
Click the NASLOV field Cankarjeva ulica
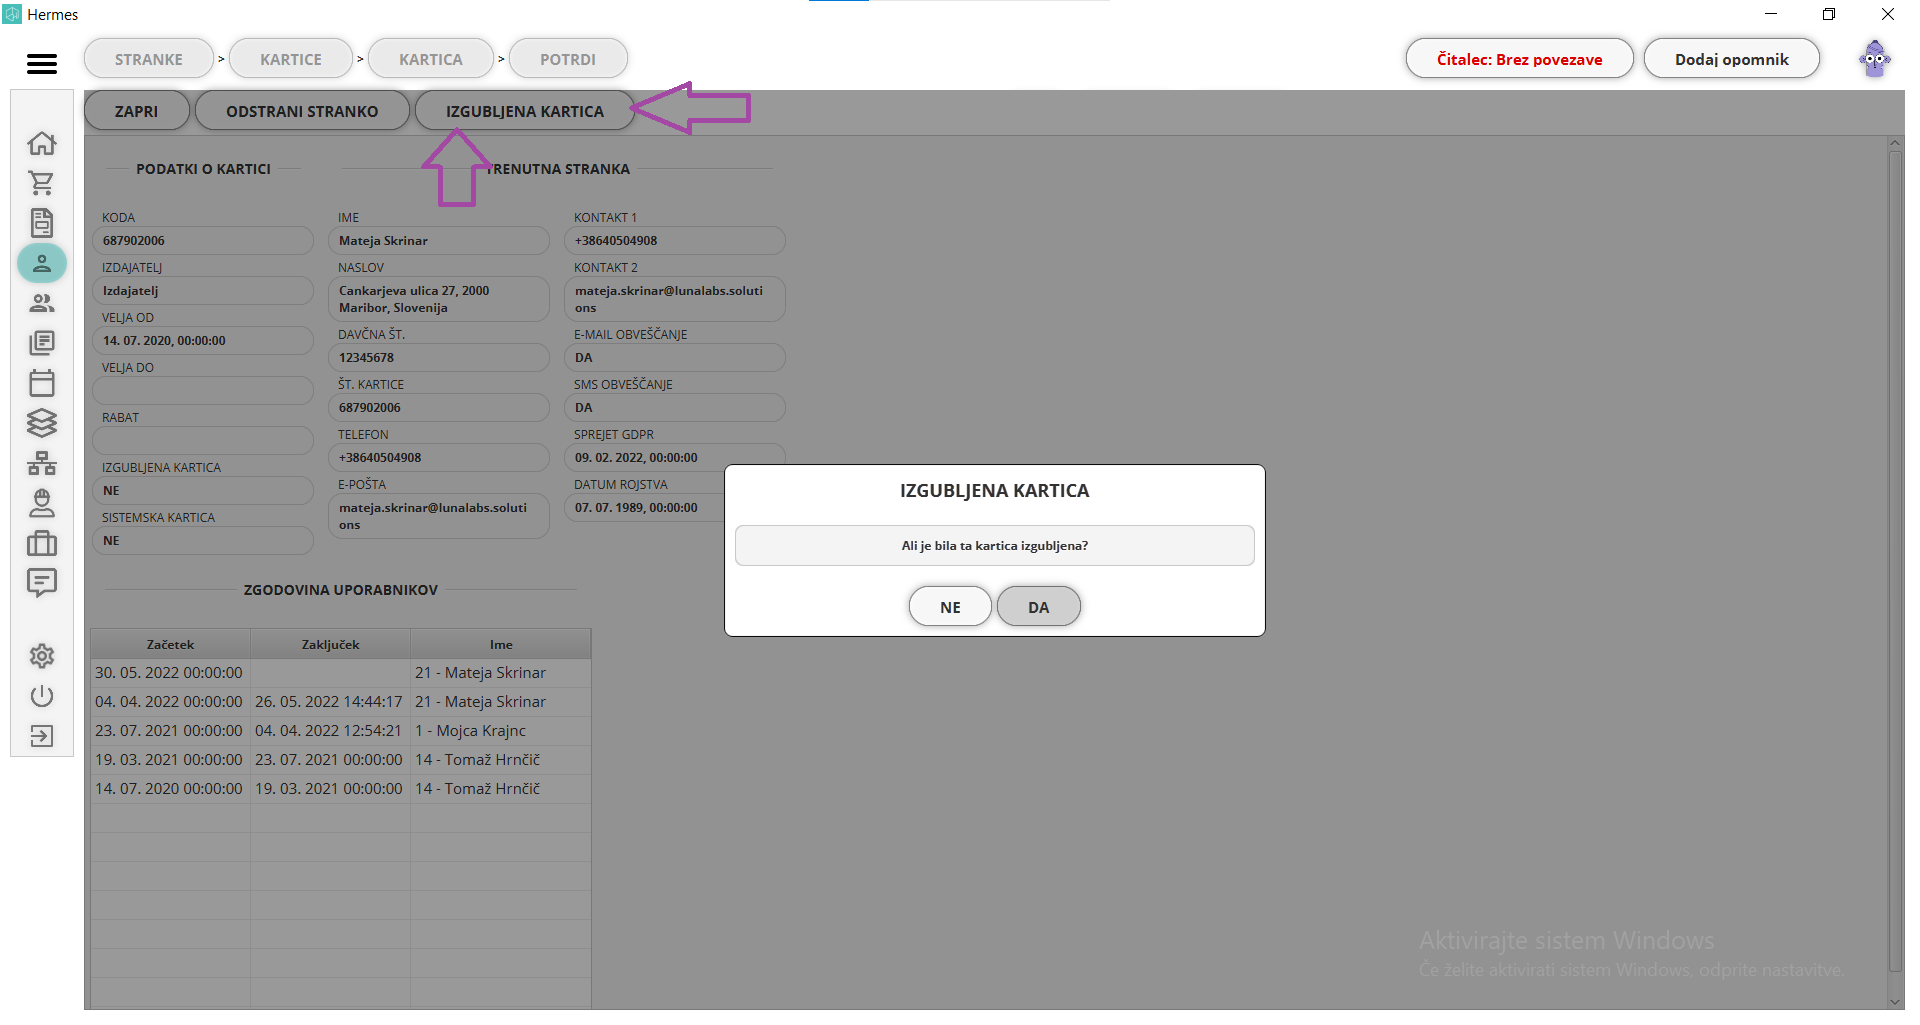[439, 299]
